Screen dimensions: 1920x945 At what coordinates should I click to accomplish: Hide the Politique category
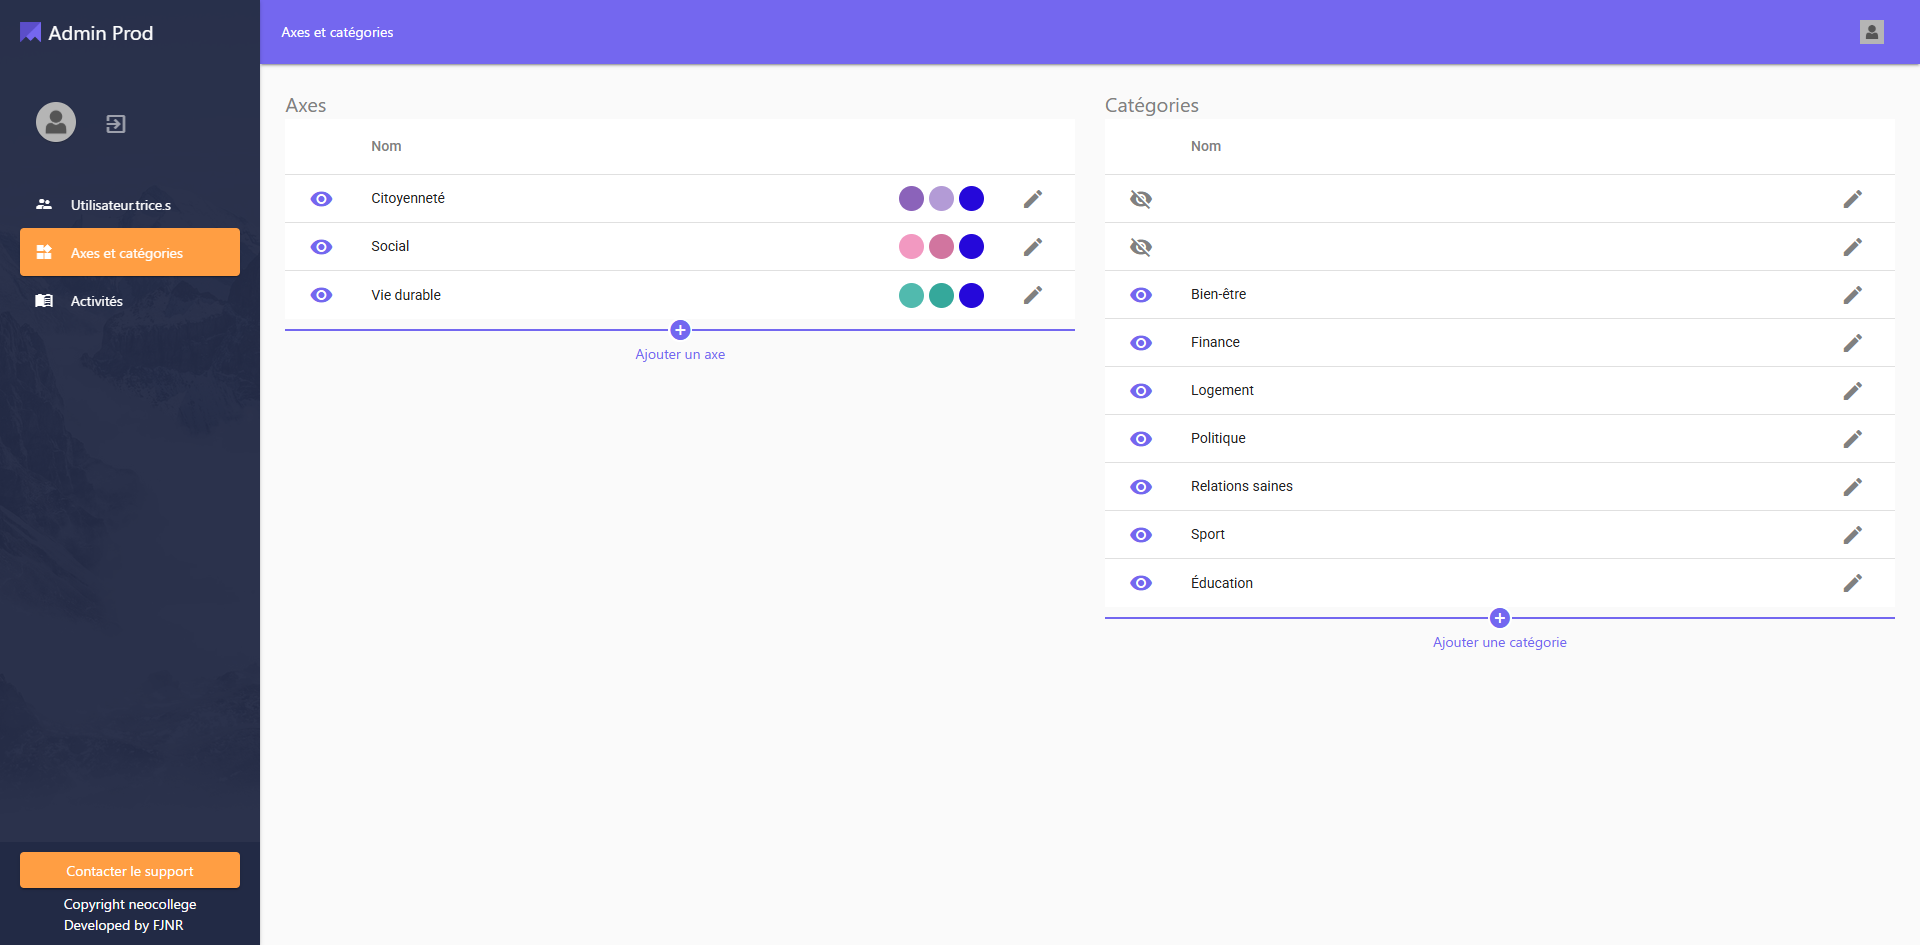click(x=1141, y=439)
